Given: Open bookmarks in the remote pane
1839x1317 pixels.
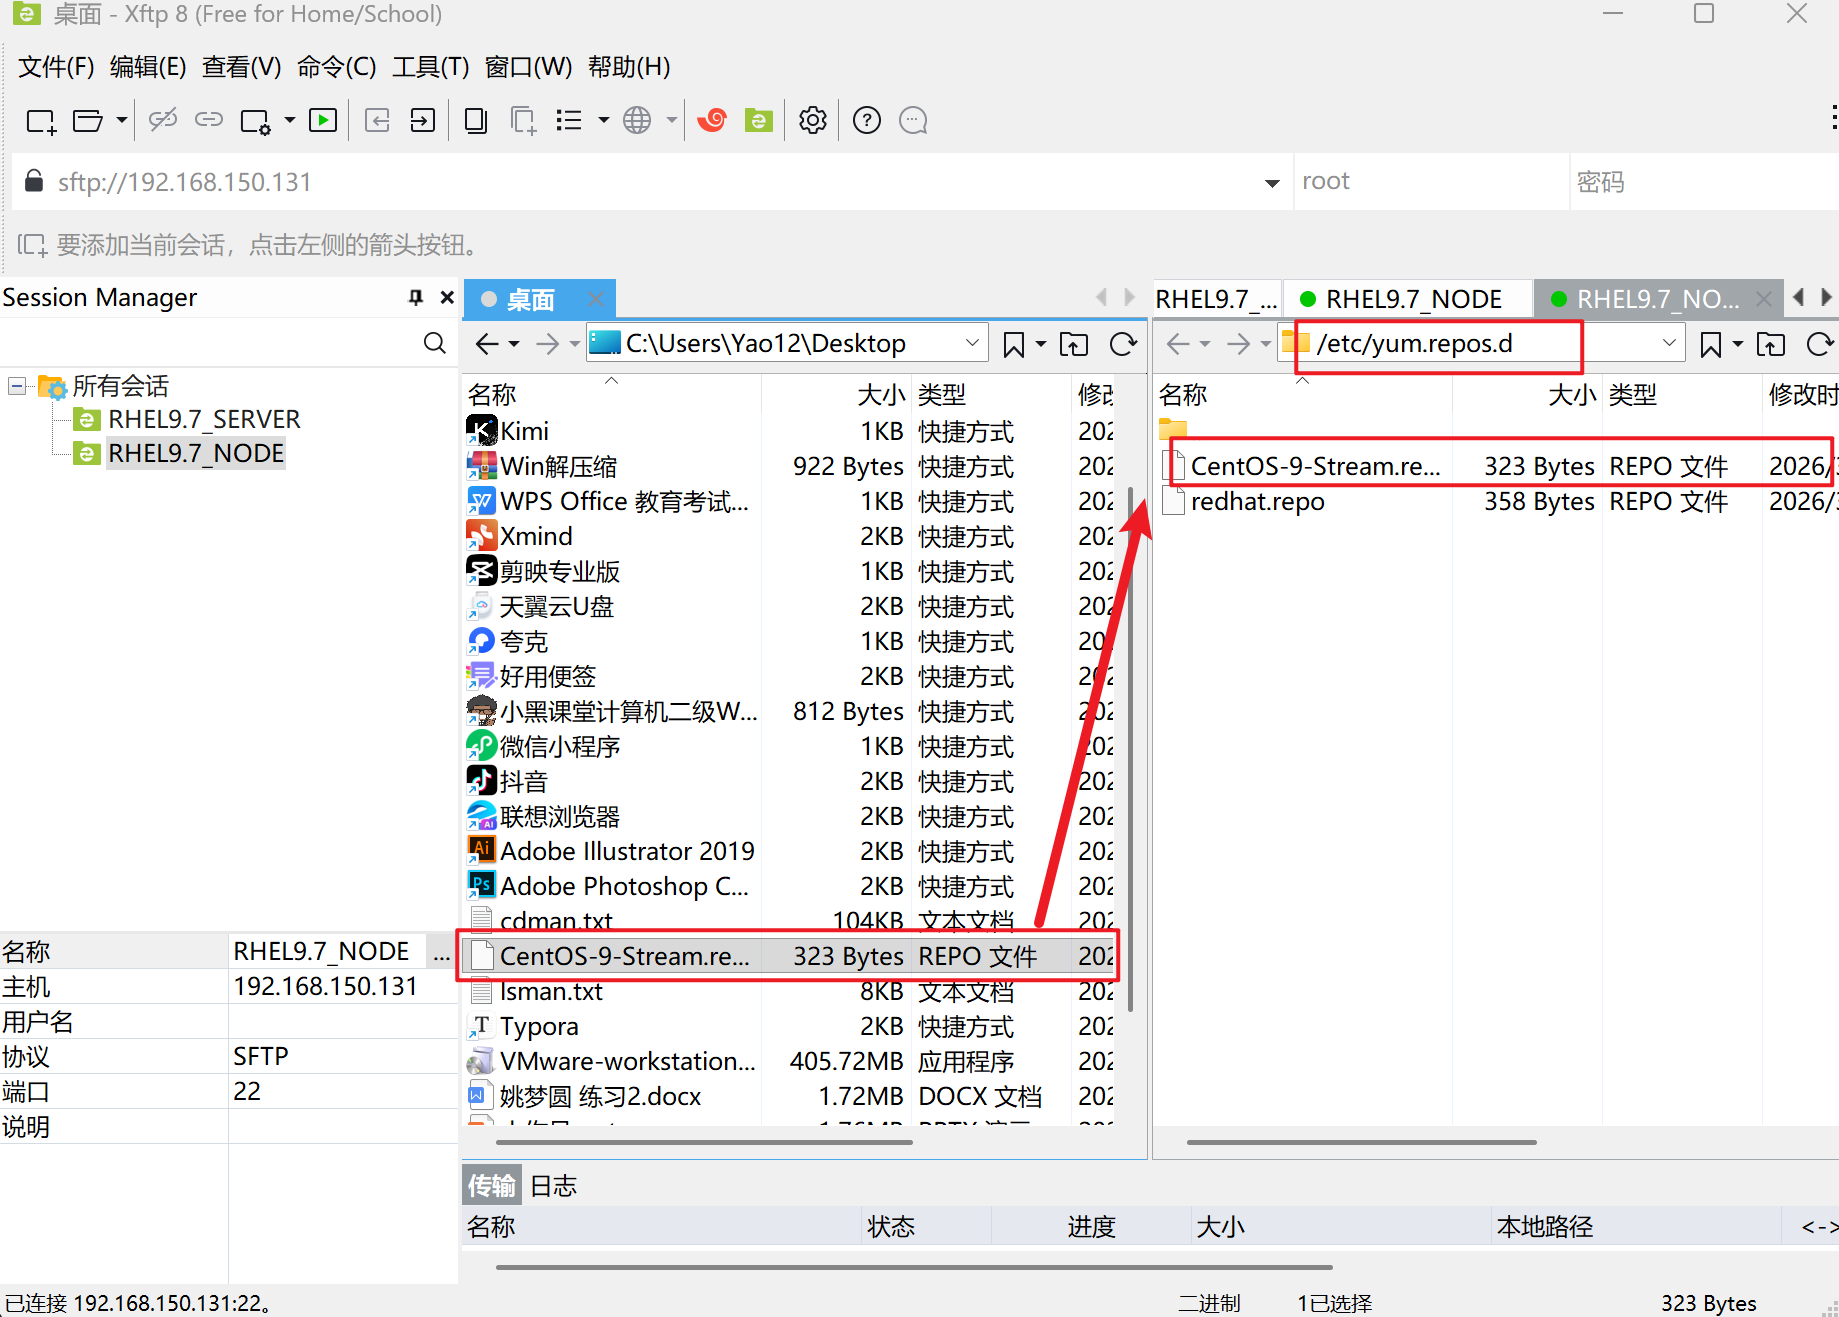Looking at the screenshot, I should tap(1711, 344).
